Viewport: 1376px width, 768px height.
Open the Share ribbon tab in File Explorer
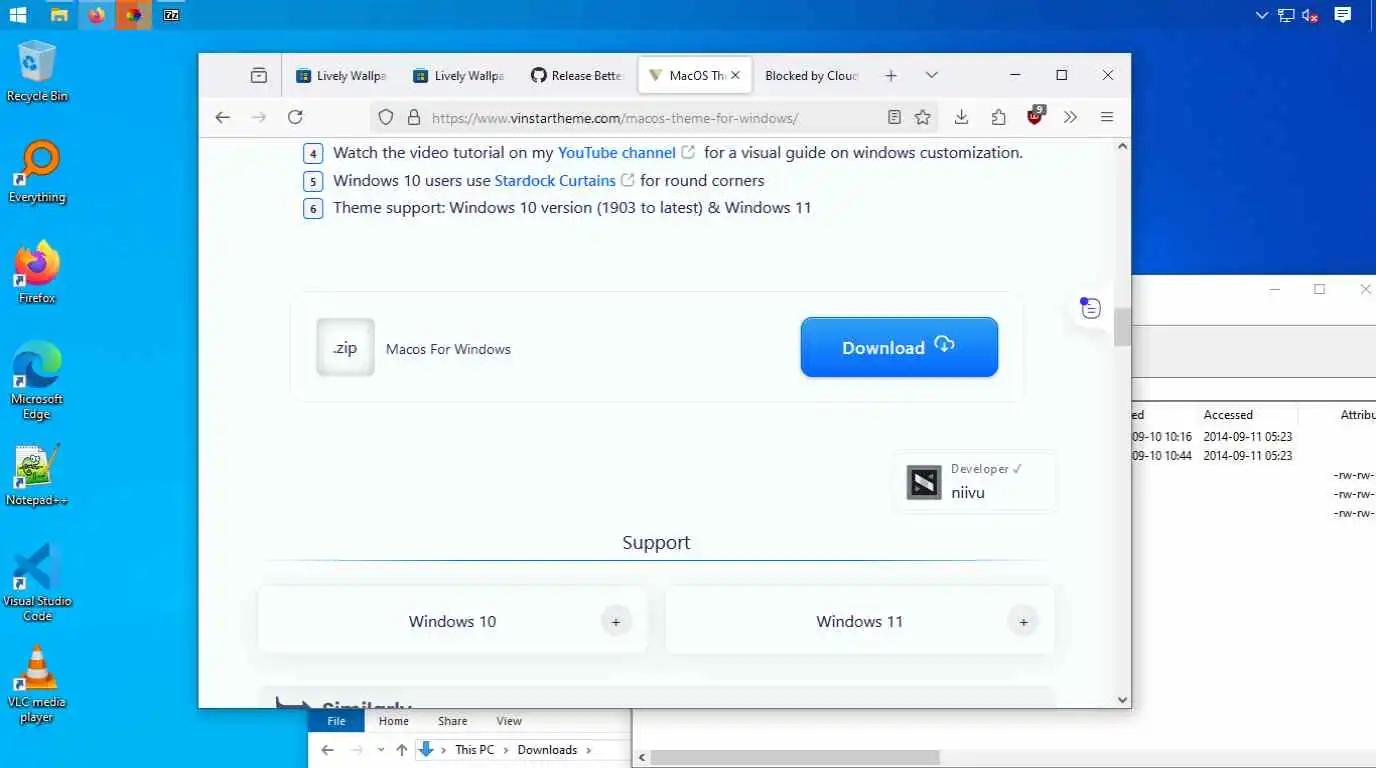452,721
